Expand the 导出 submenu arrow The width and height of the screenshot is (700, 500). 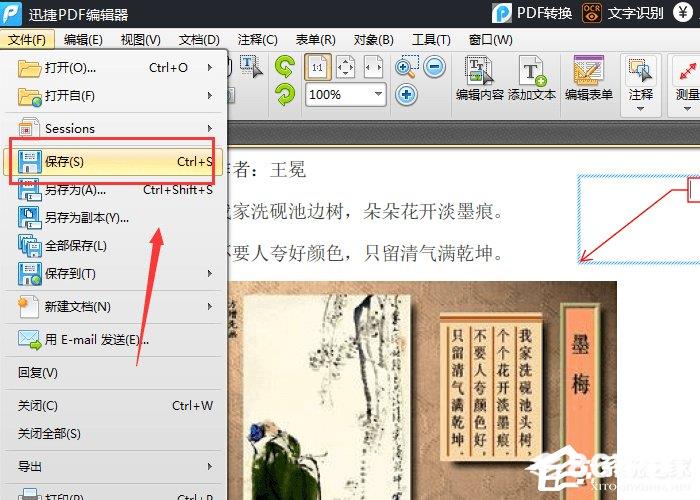coord(210,467)
